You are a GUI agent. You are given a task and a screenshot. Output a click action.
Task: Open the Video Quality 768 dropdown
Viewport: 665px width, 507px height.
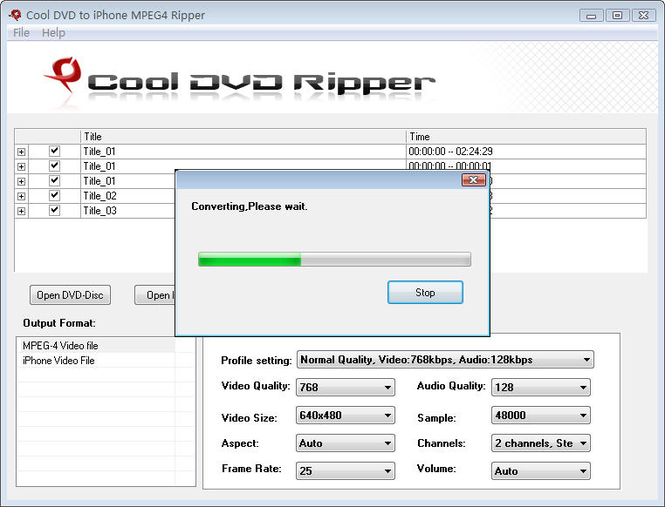click(345, 387)
